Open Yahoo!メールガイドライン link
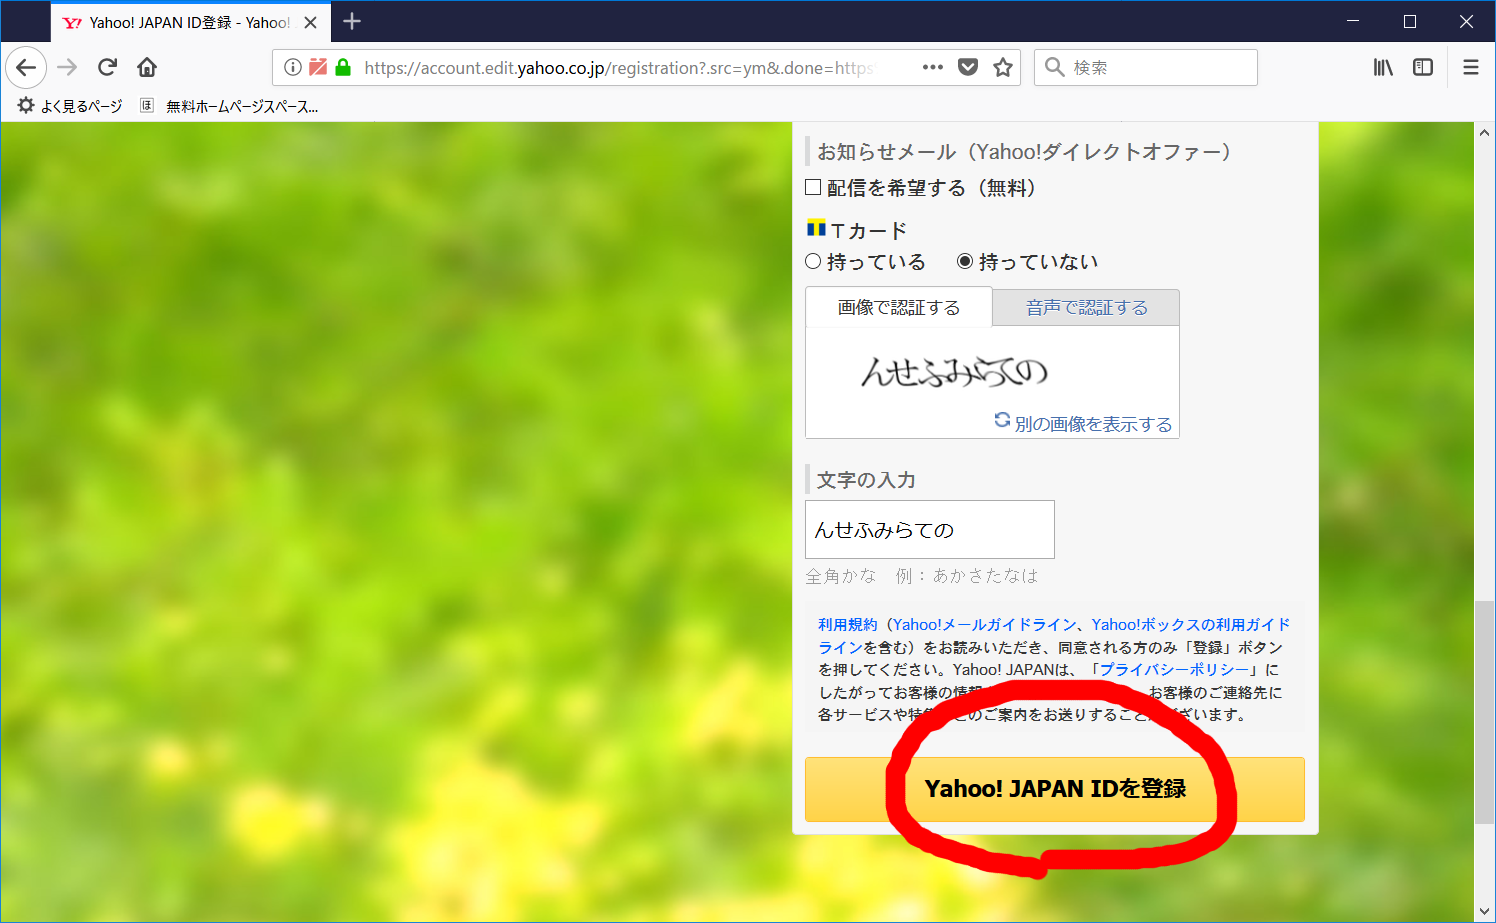 [984, 624]
